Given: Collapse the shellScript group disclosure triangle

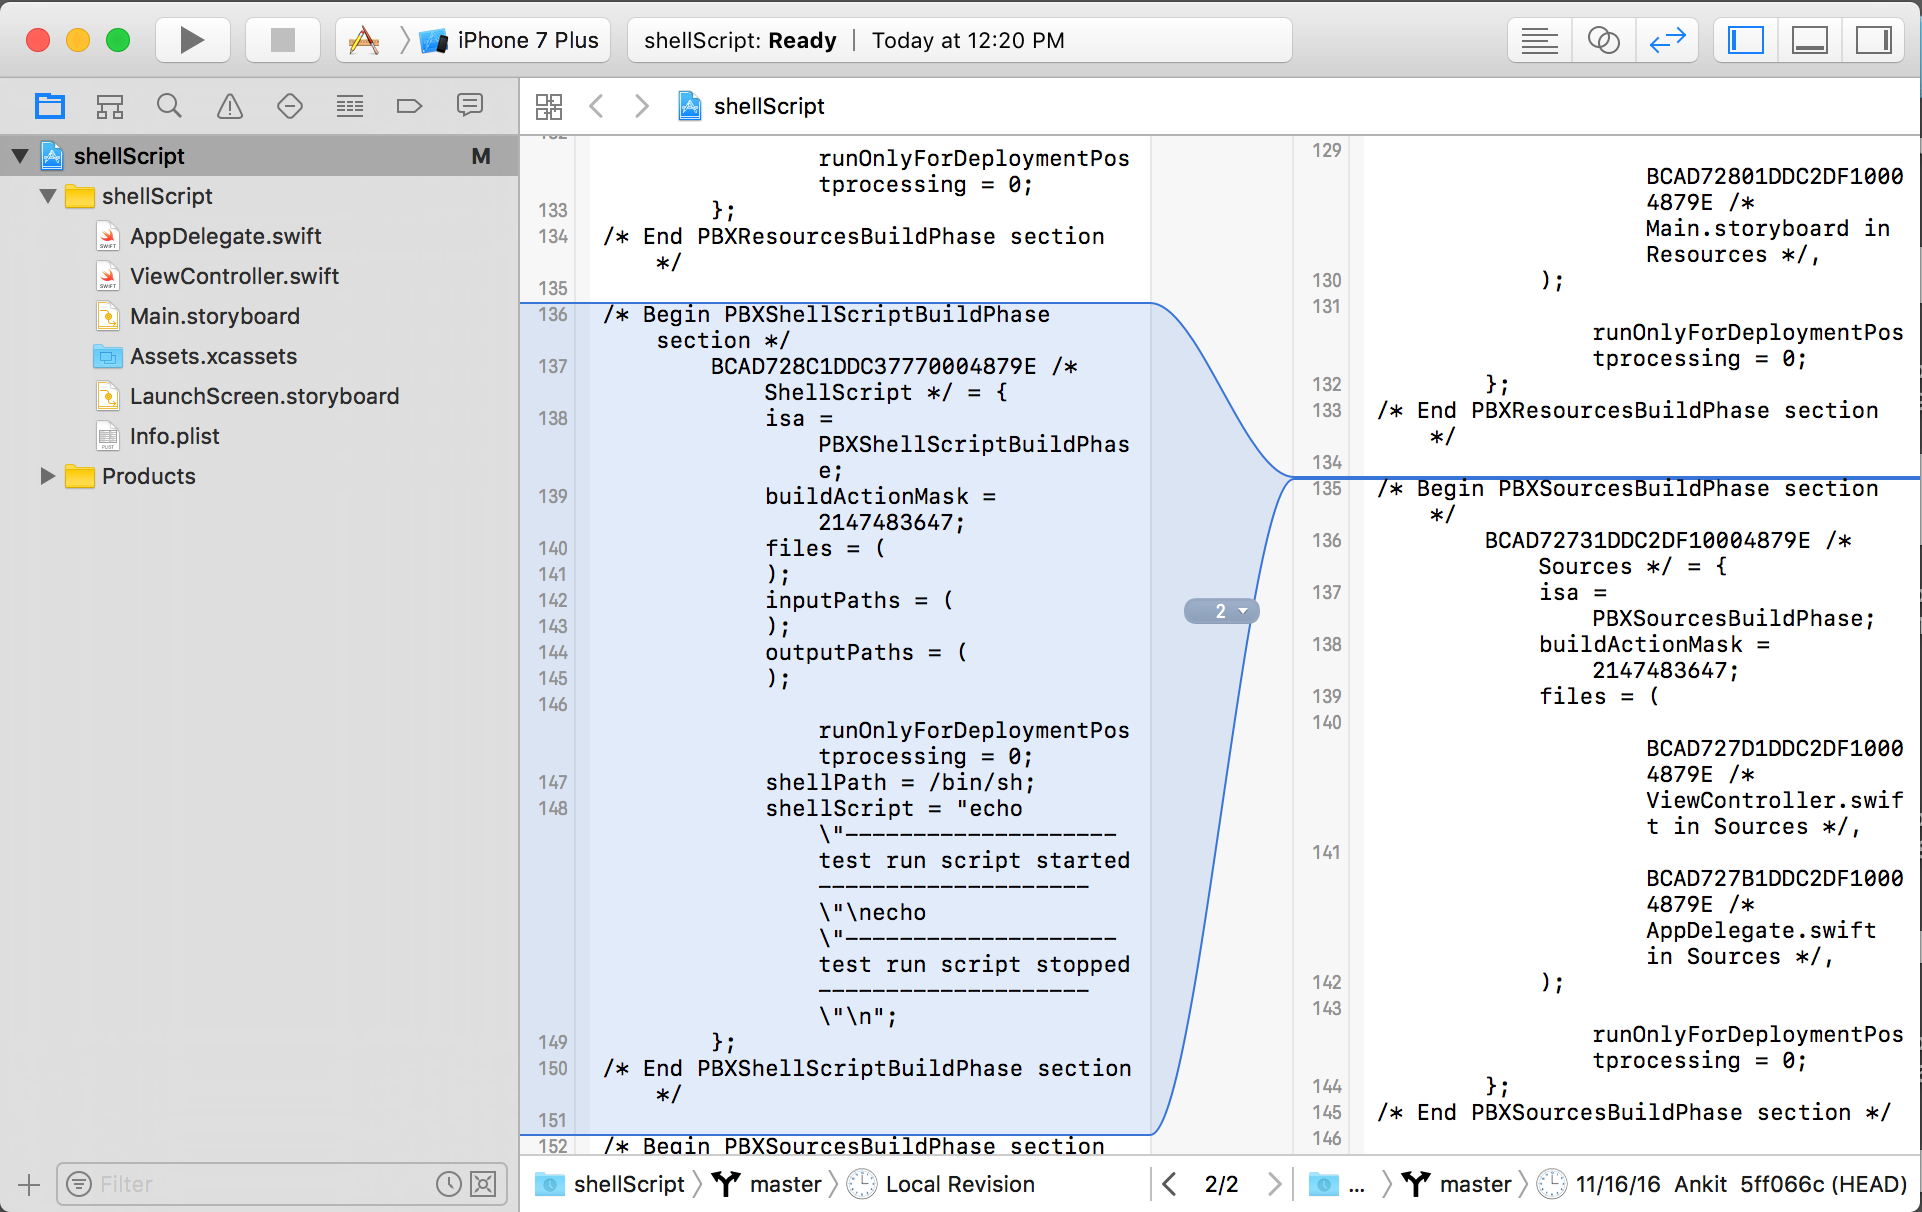Looking at the screenshot, I should click(x=47, y=196).
